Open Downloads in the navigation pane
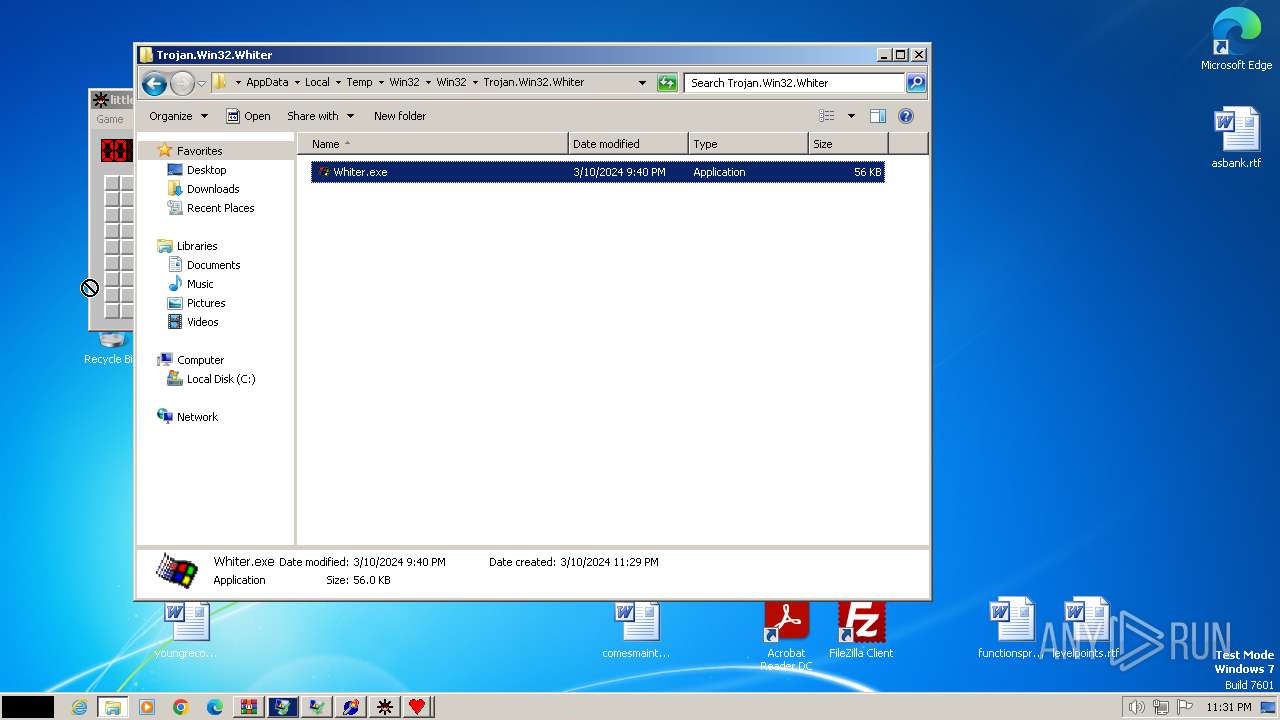 coord(213,189)
